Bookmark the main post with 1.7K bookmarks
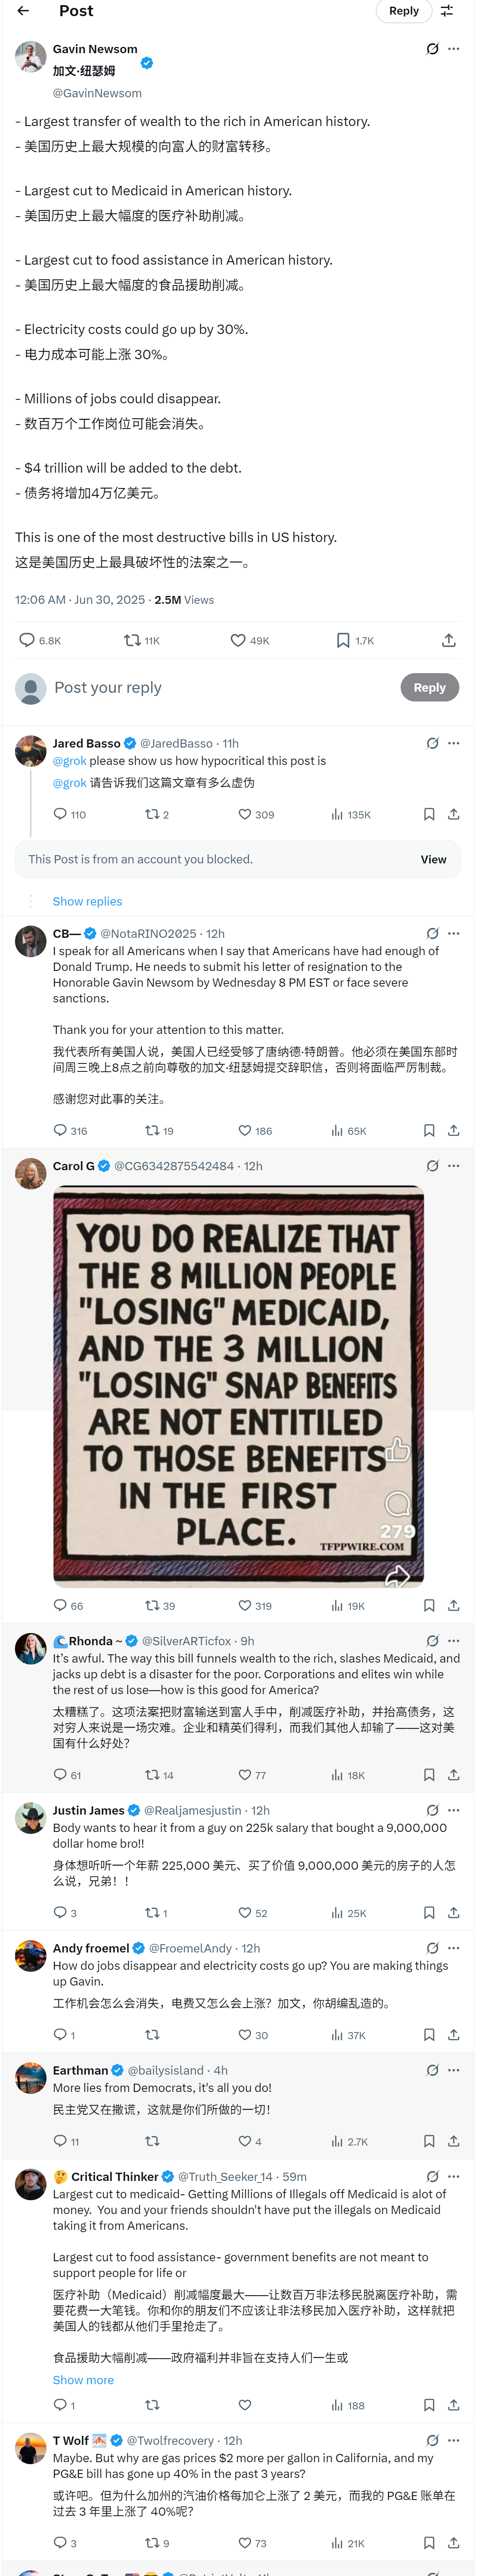This screenshot has width=483, height=2576. (x=343, y=640)
